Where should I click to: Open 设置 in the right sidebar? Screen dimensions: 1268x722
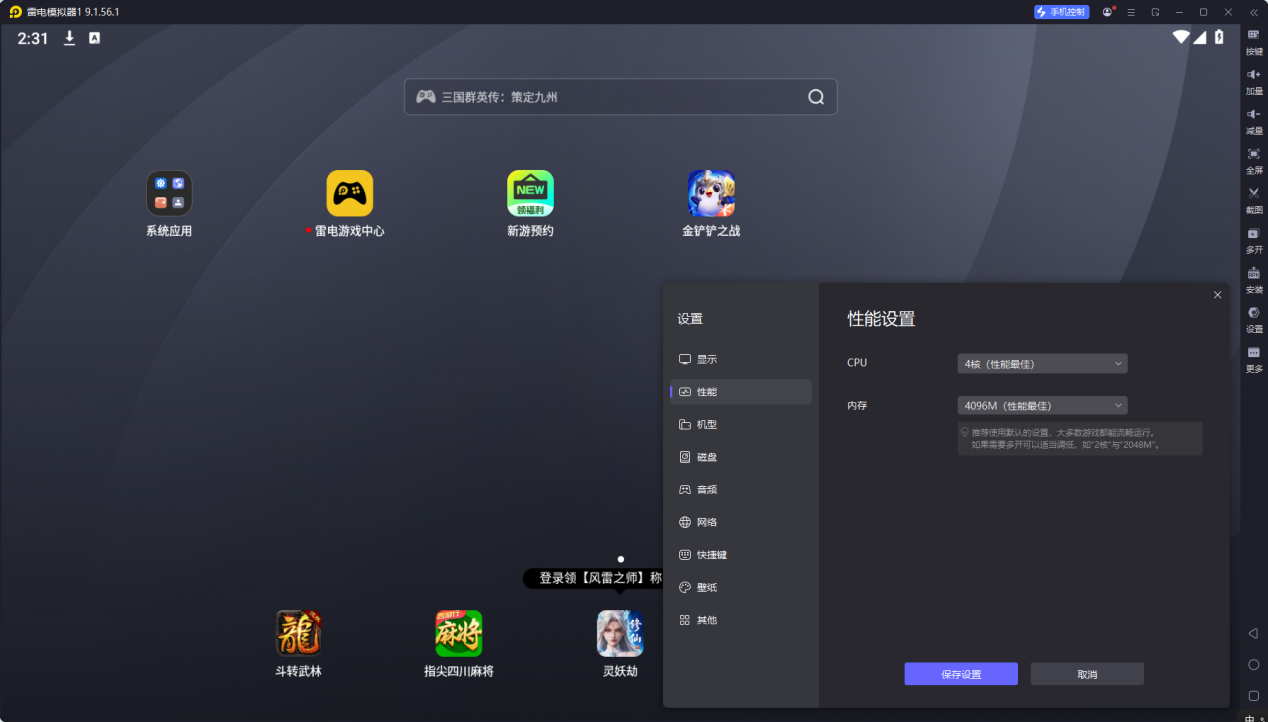pyautogui.click(x=1254, y=319)
